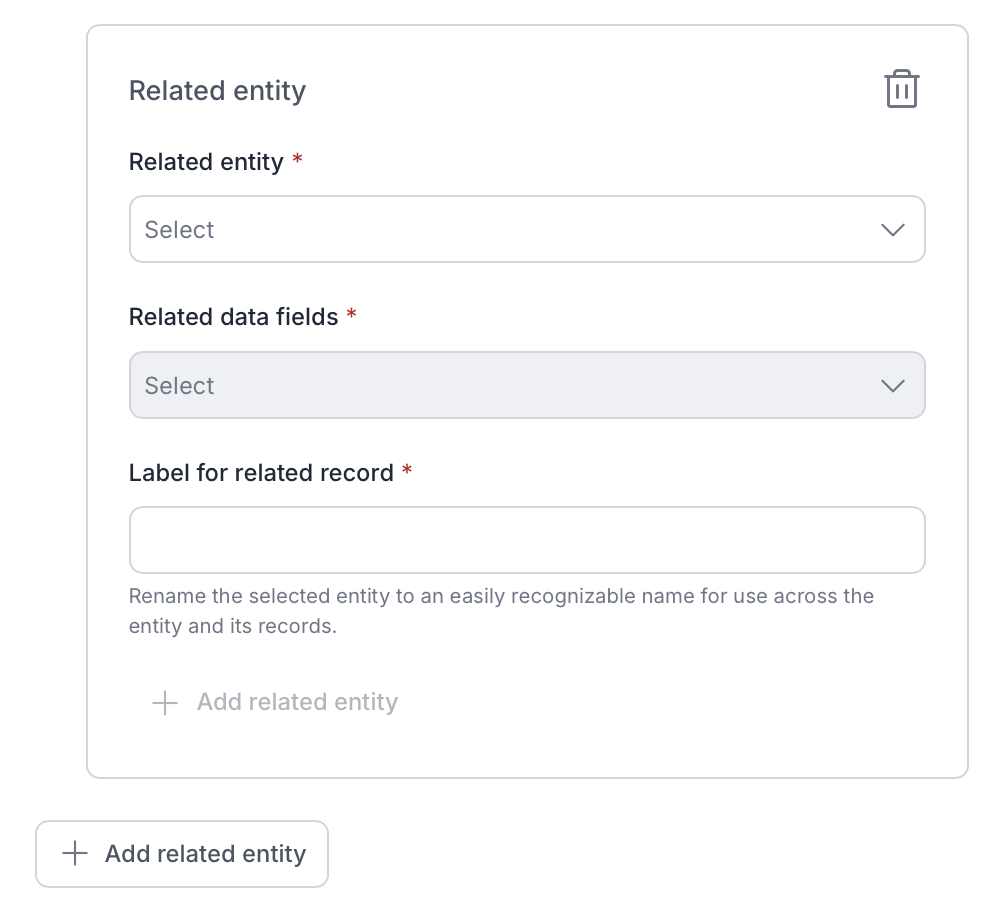The image size is (994, 920).
Task: Click the Related entity field label
Action: (206, 162)
